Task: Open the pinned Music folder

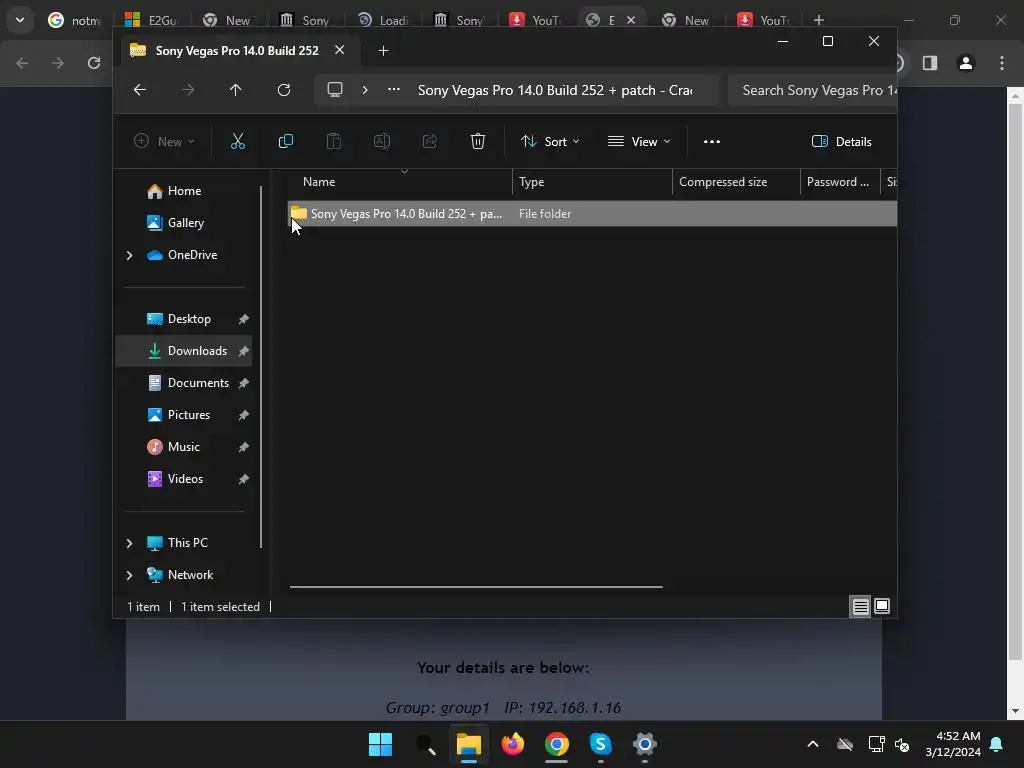Action: click(184, 447)
